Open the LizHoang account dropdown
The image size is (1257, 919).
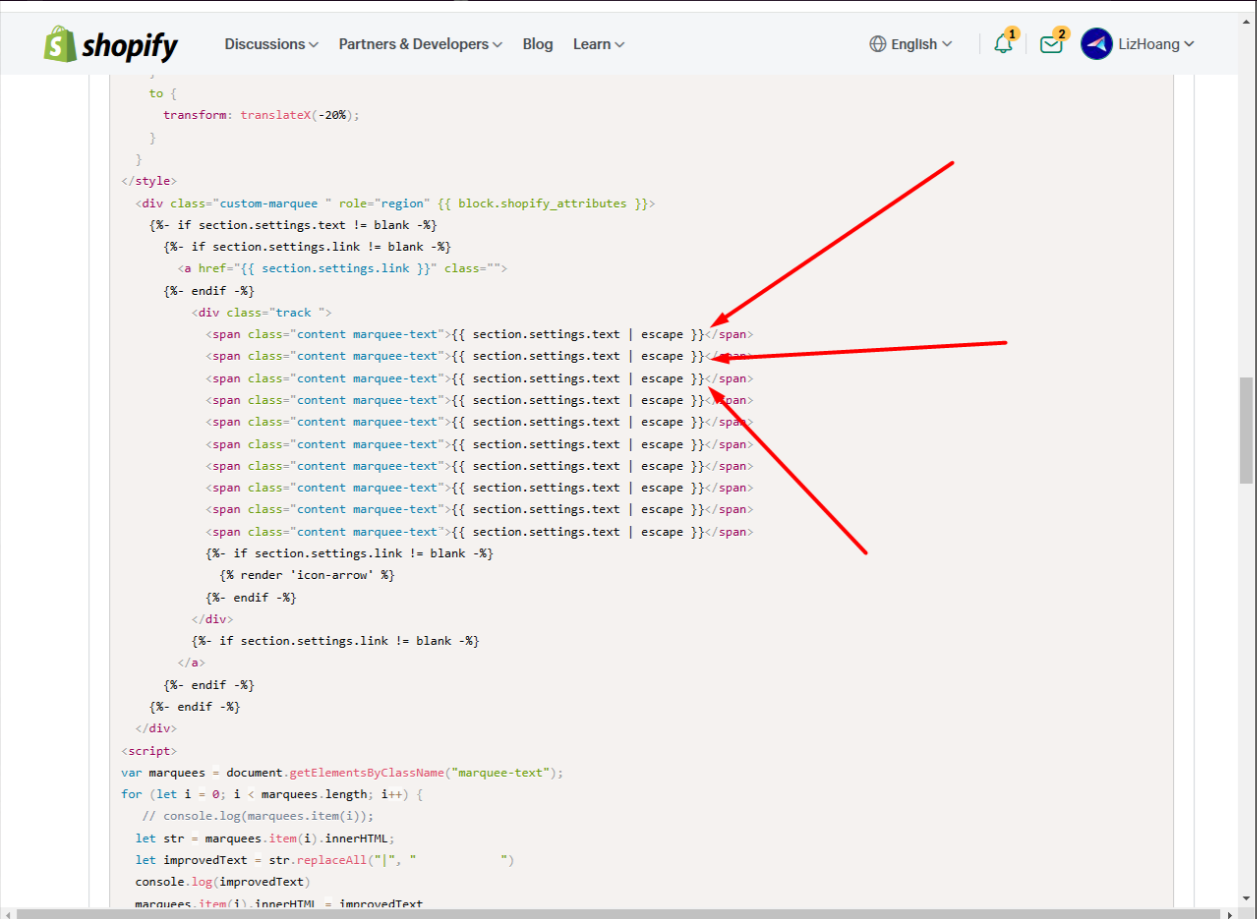click(1157, 44)
